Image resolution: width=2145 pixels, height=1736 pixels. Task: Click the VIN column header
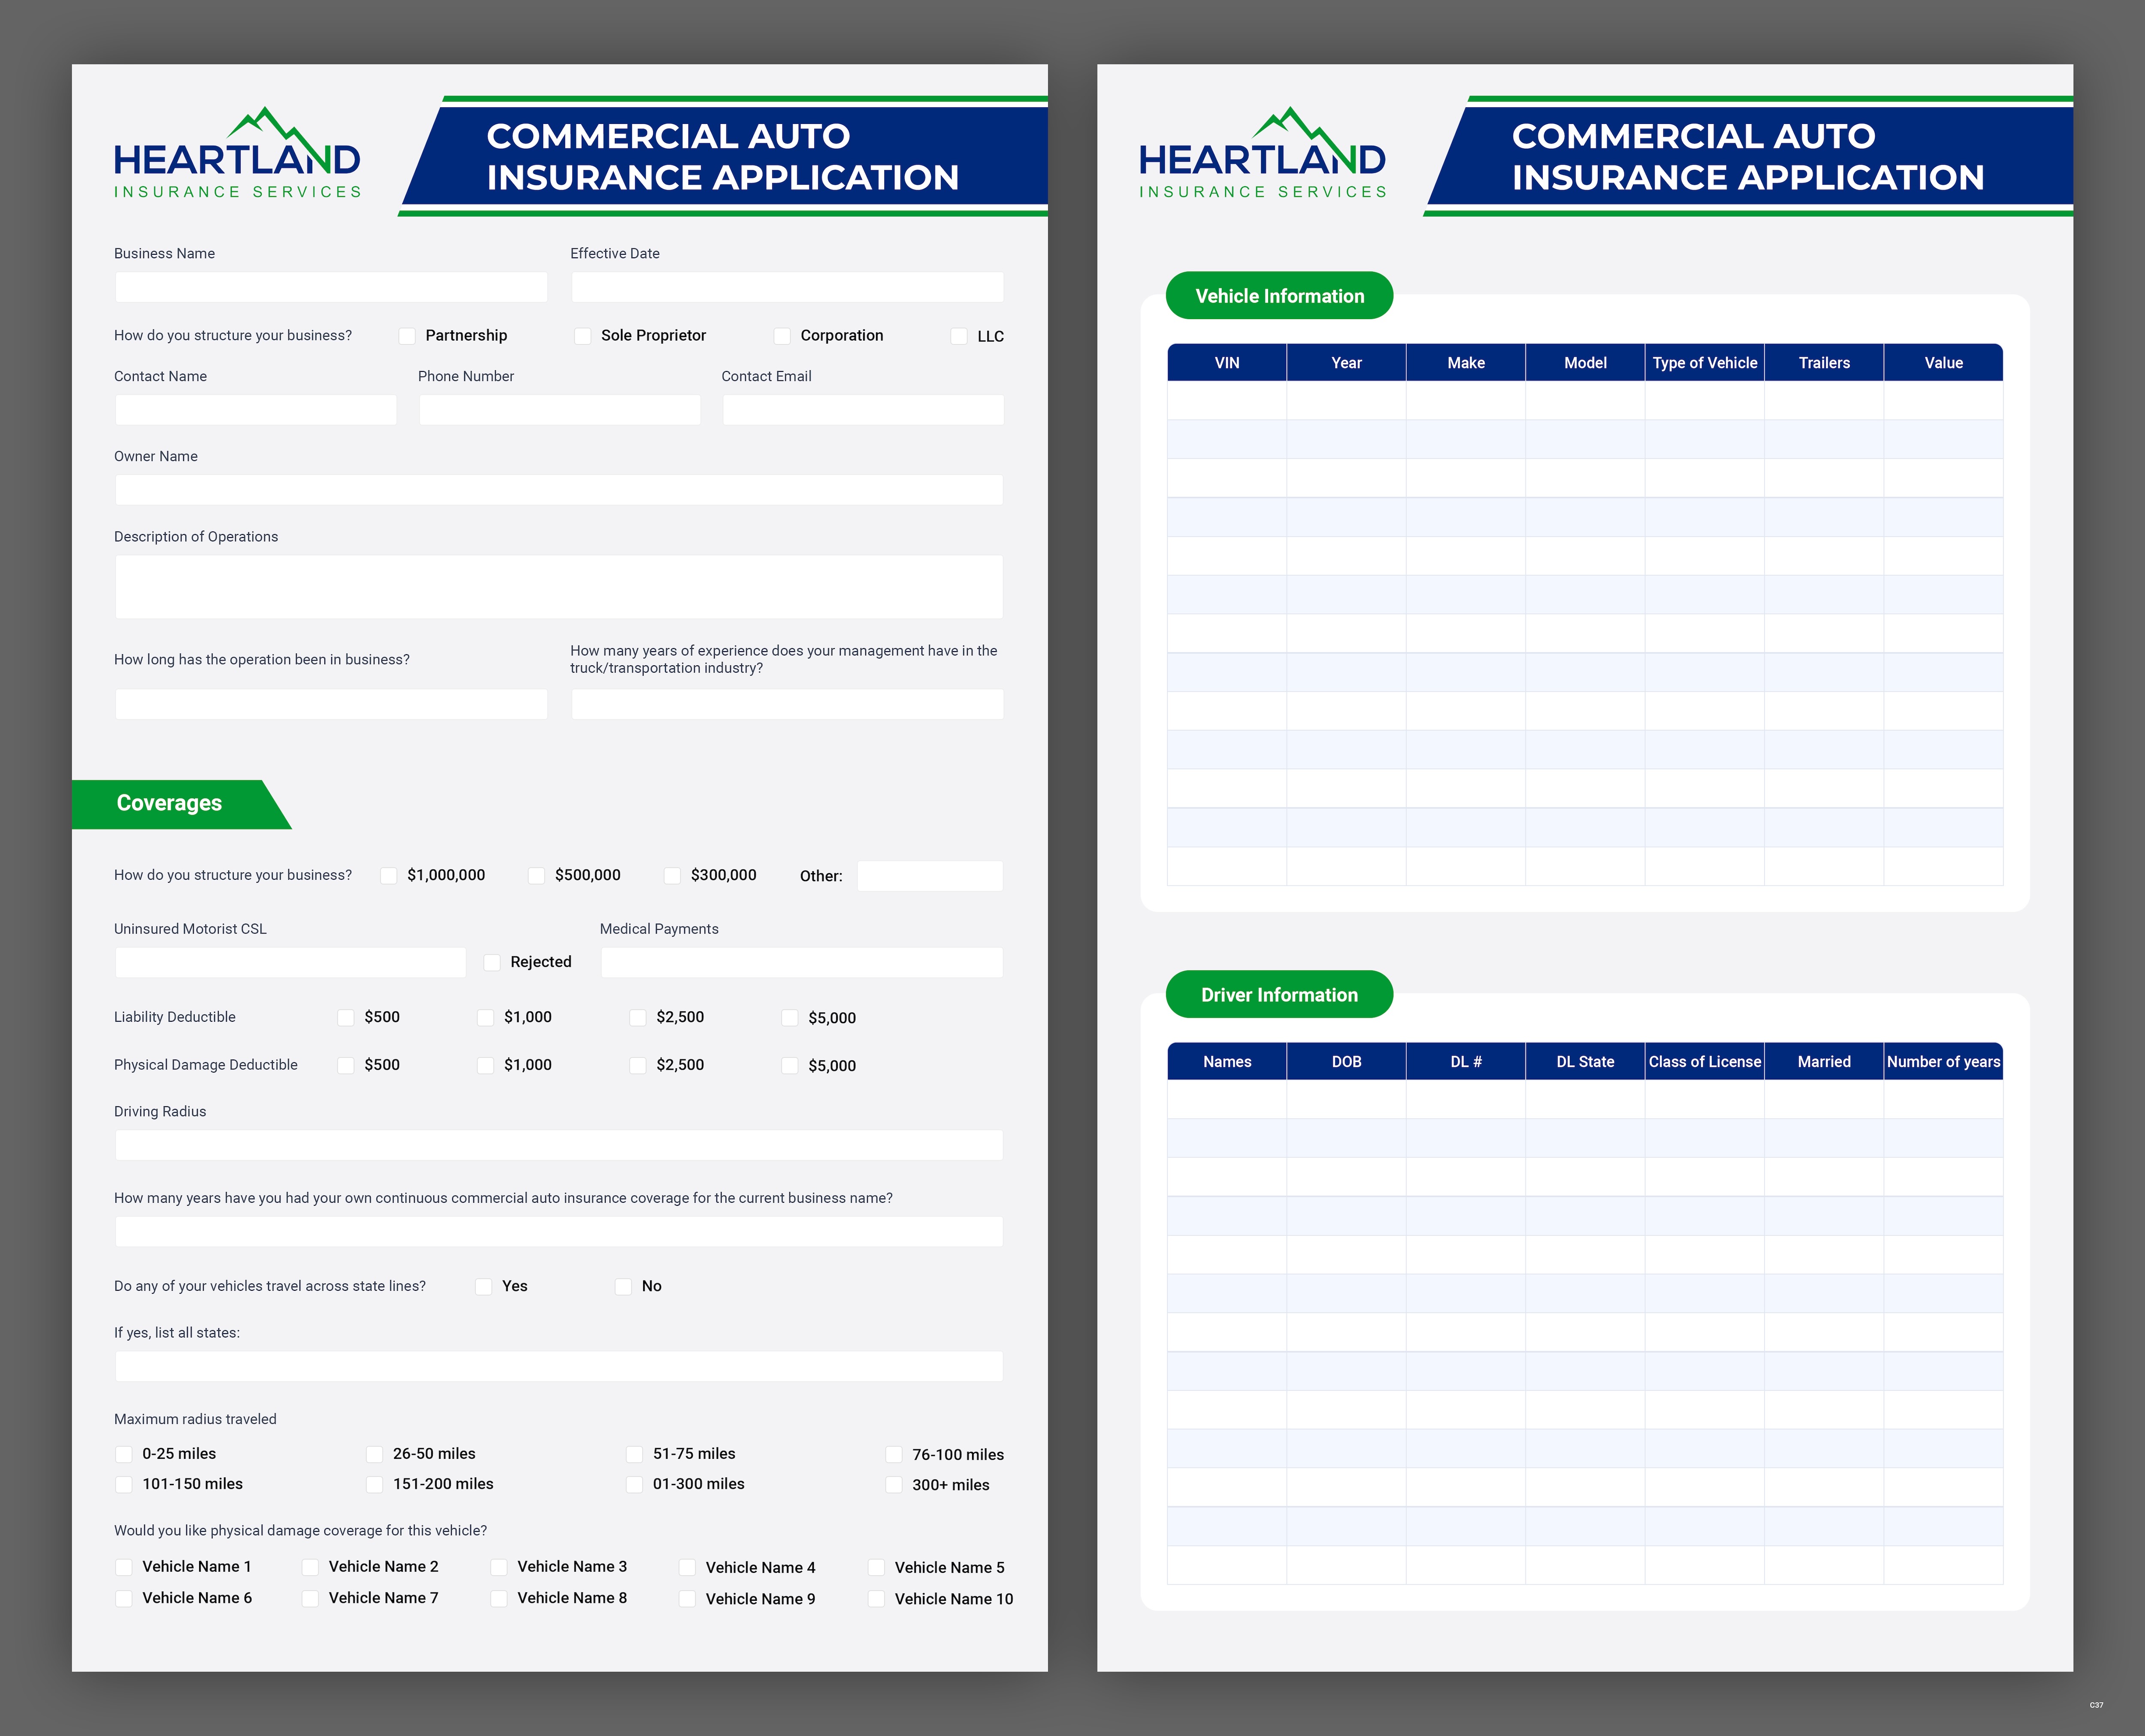(x=1227, y=363)
